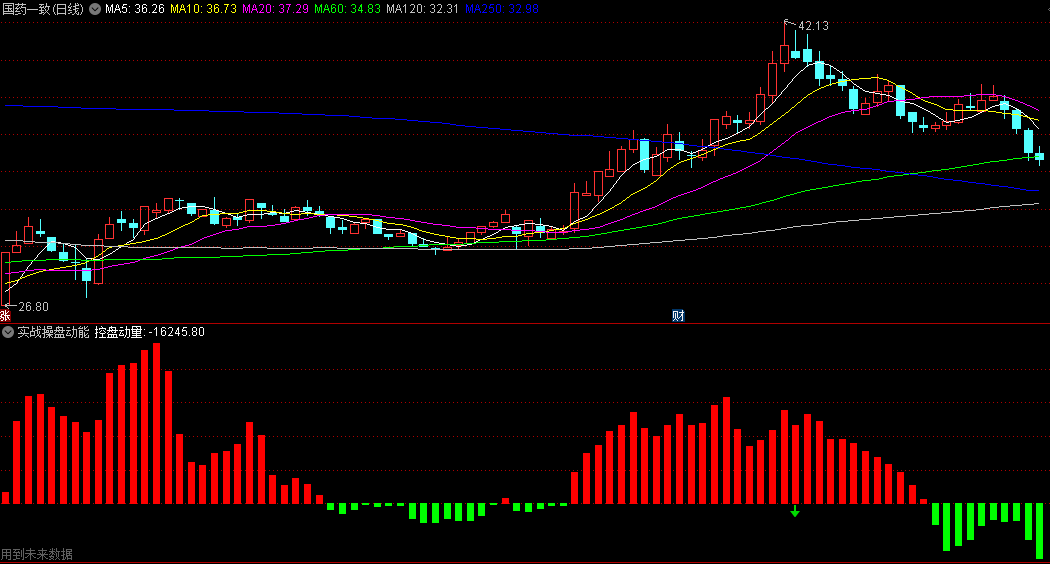Click the blue MA250: 32.98 label
The image size is (1050, 564).
tap(502, 9)
